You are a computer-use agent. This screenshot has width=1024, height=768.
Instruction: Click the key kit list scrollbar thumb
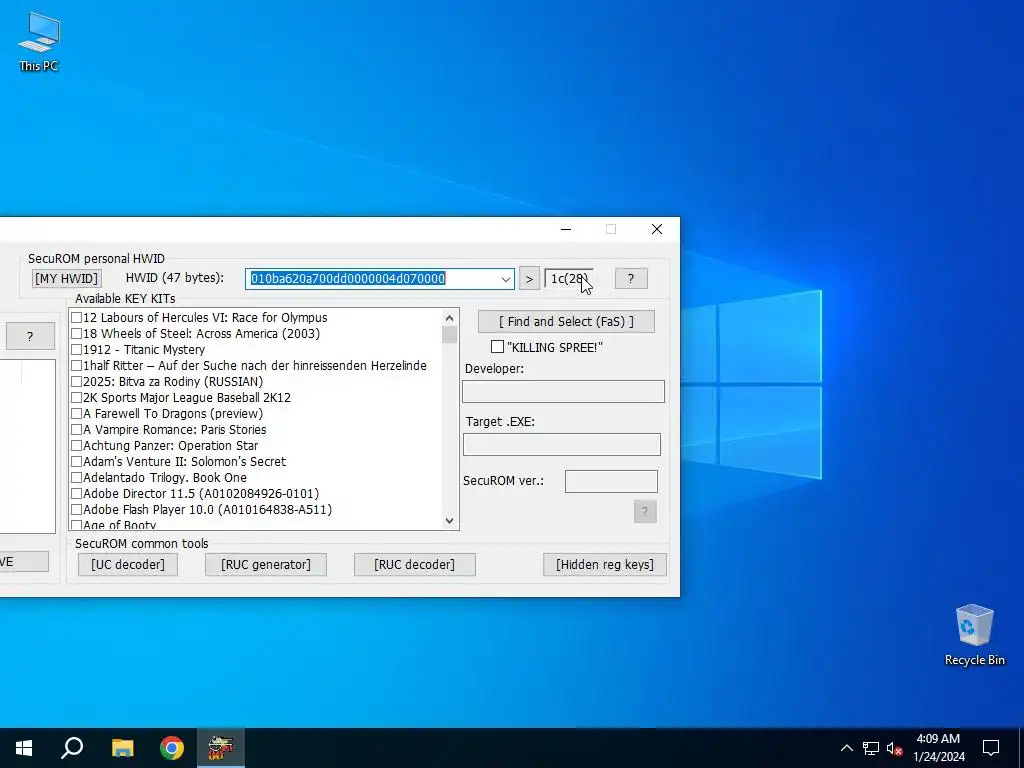(x=449, y=334)
